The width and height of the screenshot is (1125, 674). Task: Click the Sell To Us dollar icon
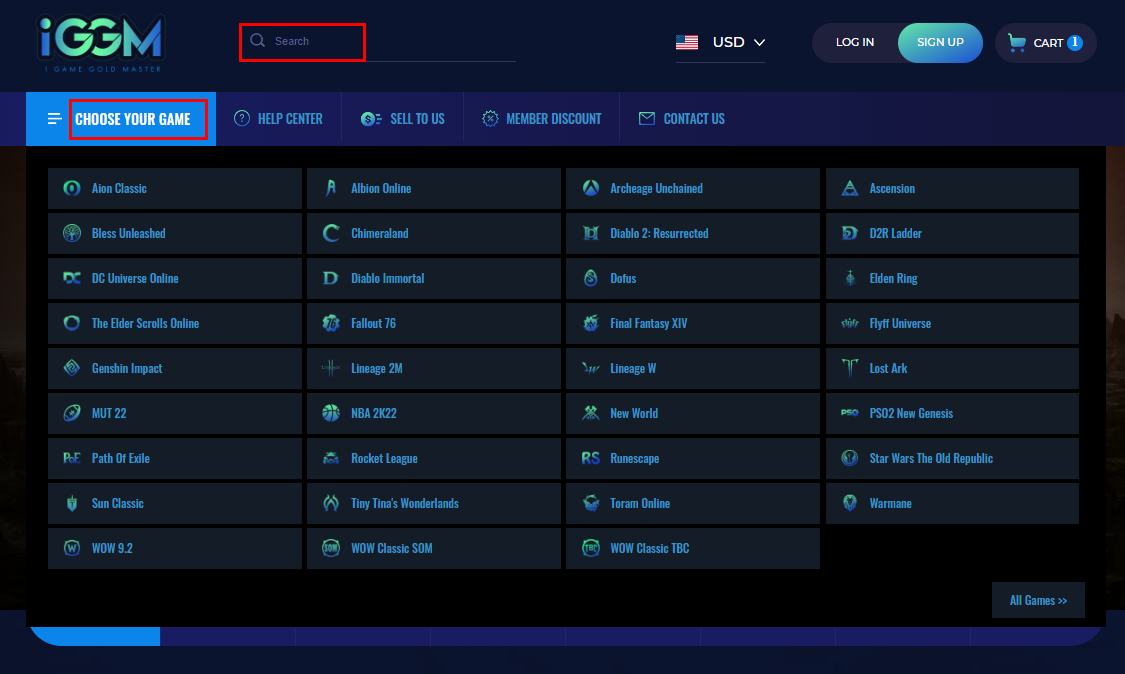pos(371,118)
